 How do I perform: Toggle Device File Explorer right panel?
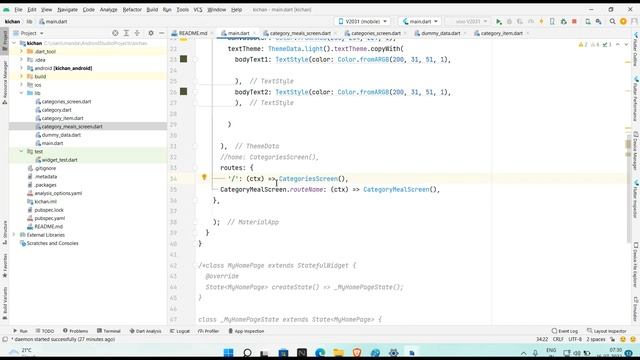coord(636,265)
